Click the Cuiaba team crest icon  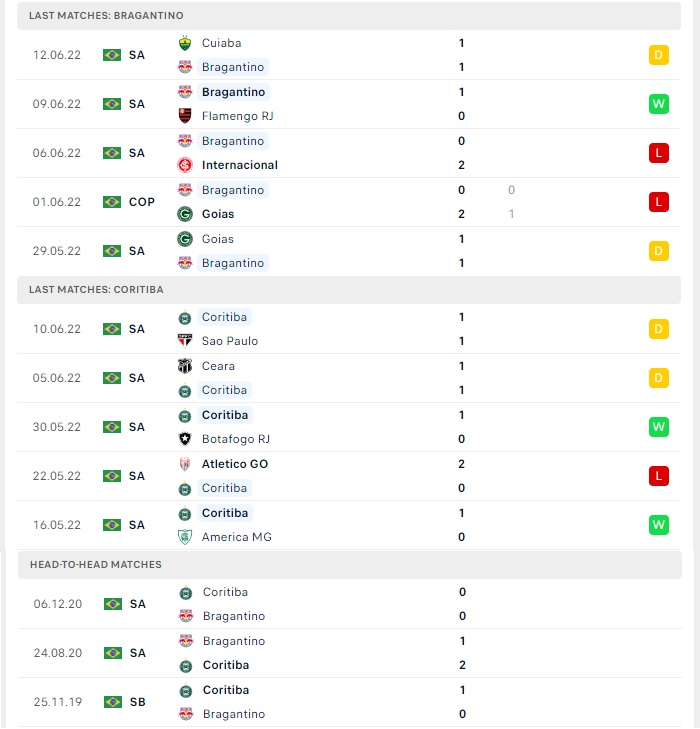185,43
